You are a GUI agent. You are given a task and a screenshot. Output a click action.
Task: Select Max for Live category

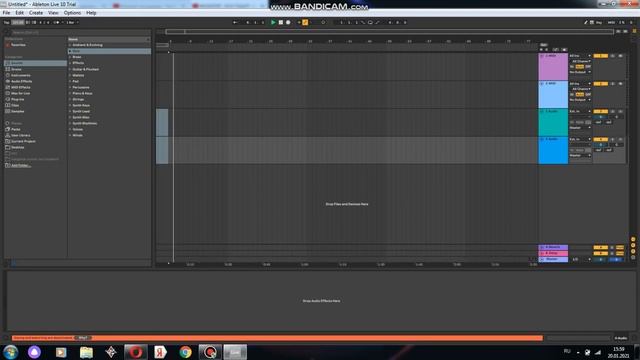click(20, 93)
